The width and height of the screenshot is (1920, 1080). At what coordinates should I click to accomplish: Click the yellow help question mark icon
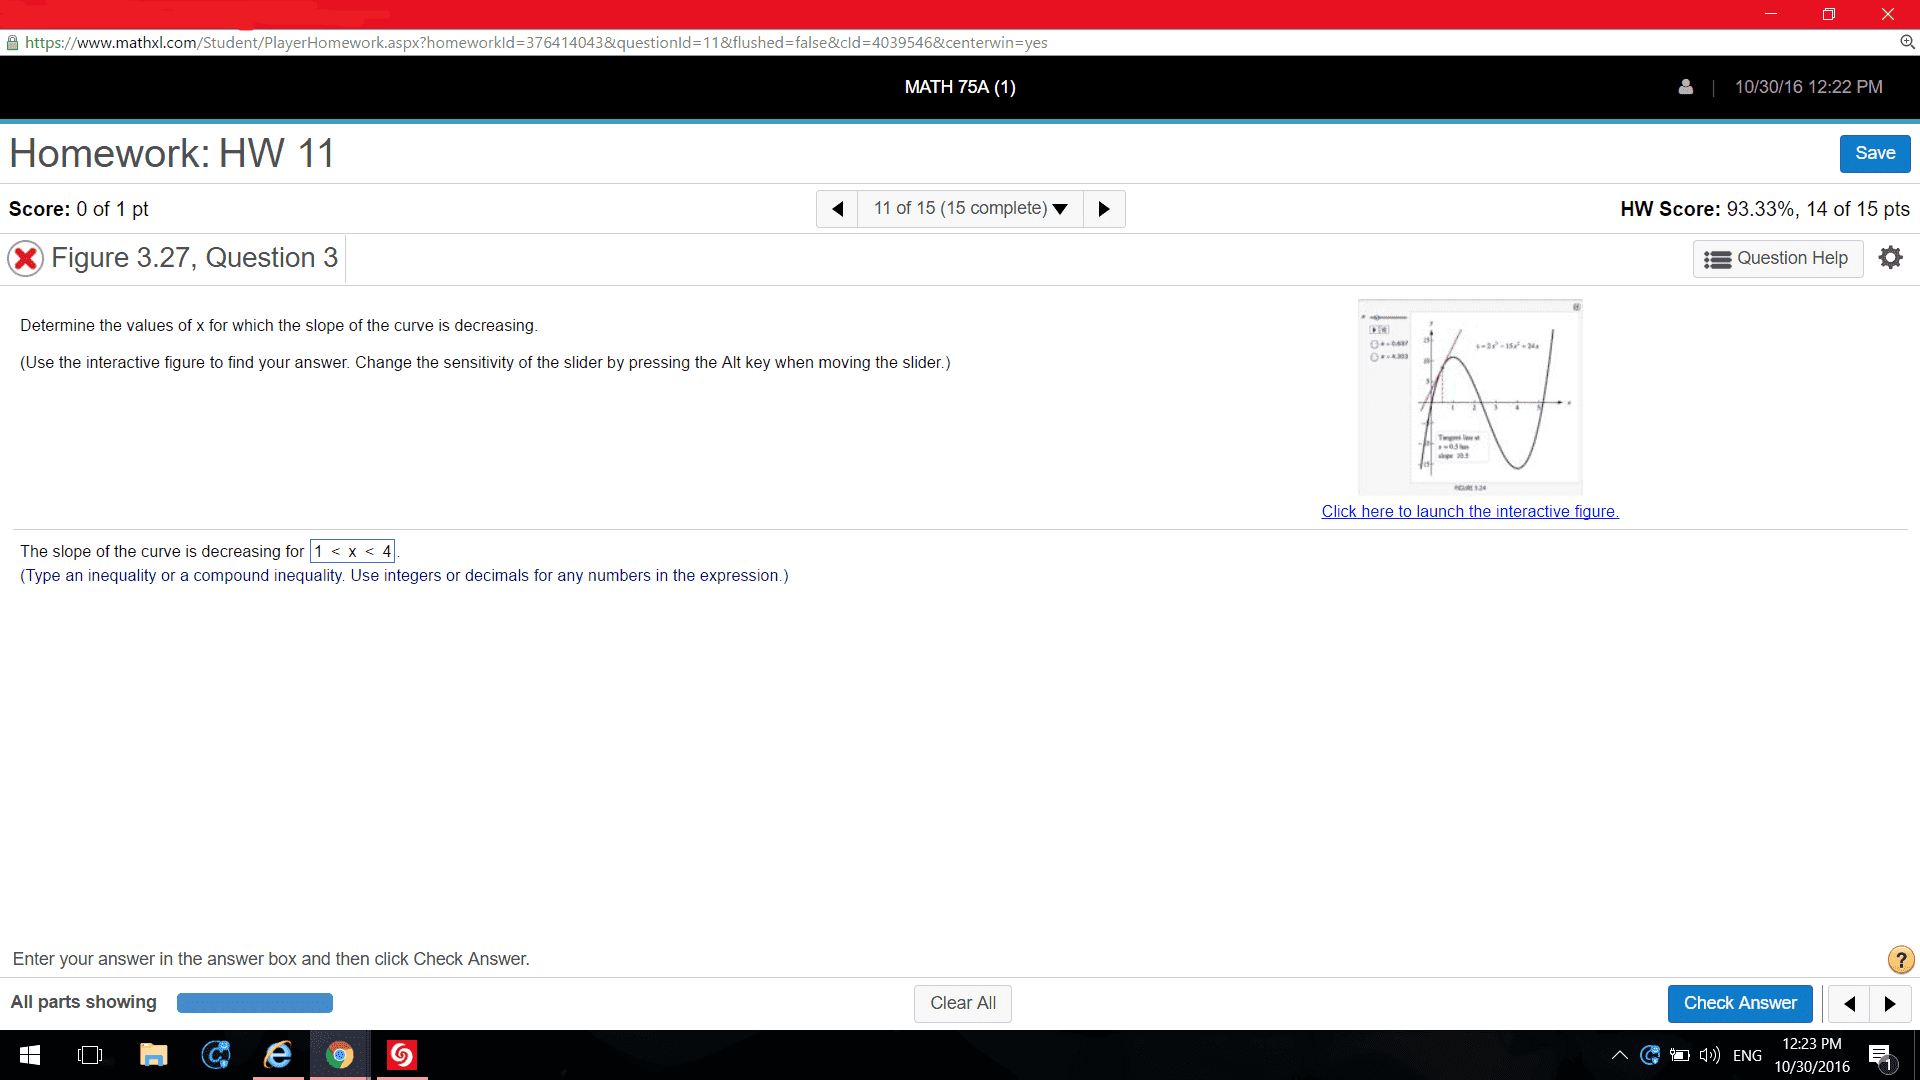coord(1900,960)
